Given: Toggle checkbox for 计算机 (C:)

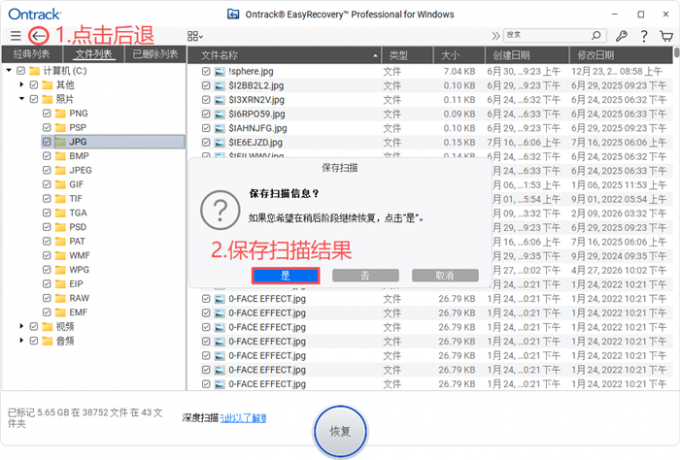Looking at the screenshot, I should point(20,70).
